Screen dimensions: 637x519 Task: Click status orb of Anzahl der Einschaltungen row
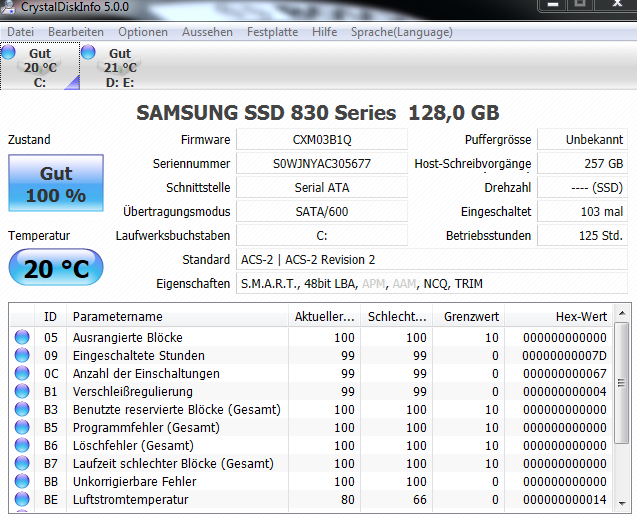pyautogui.click(x=22, y=373)
